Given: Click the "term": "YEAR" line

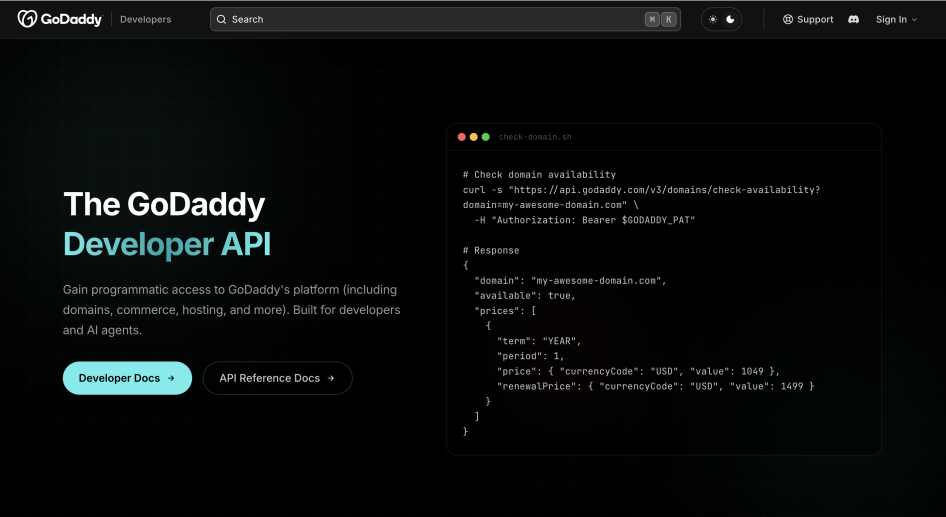Looking at the screenshot, I should pyautogui.click(x=539, y=341).
